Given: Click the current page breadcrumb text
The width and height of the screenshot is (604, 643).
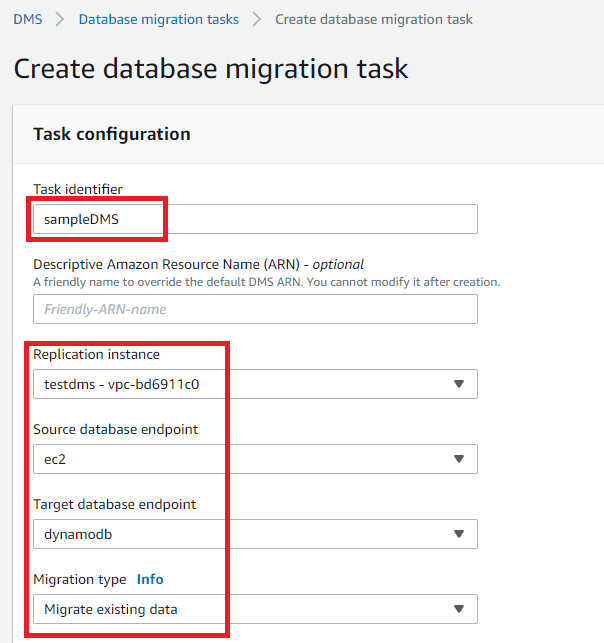Looking at the screenshot, I should 373,19.
